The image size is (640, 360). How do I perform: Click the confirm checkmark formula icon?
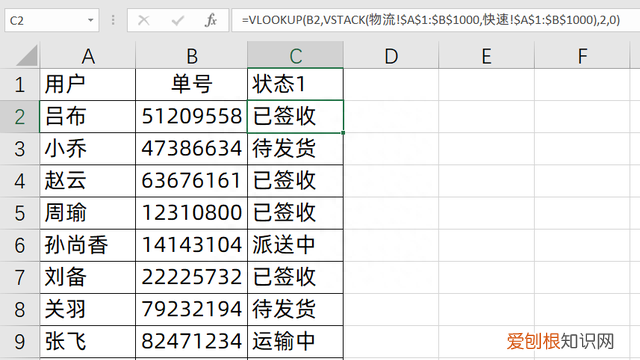tap(178, 20)
